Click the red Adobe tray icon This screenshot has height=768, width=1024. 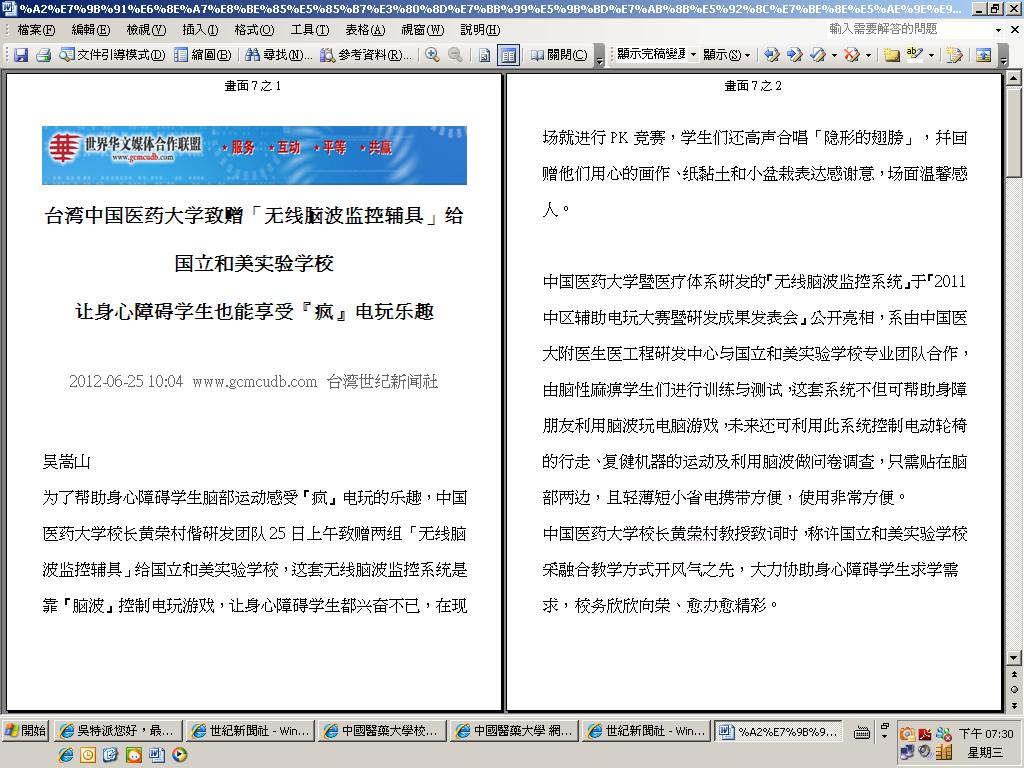[925, 734]
